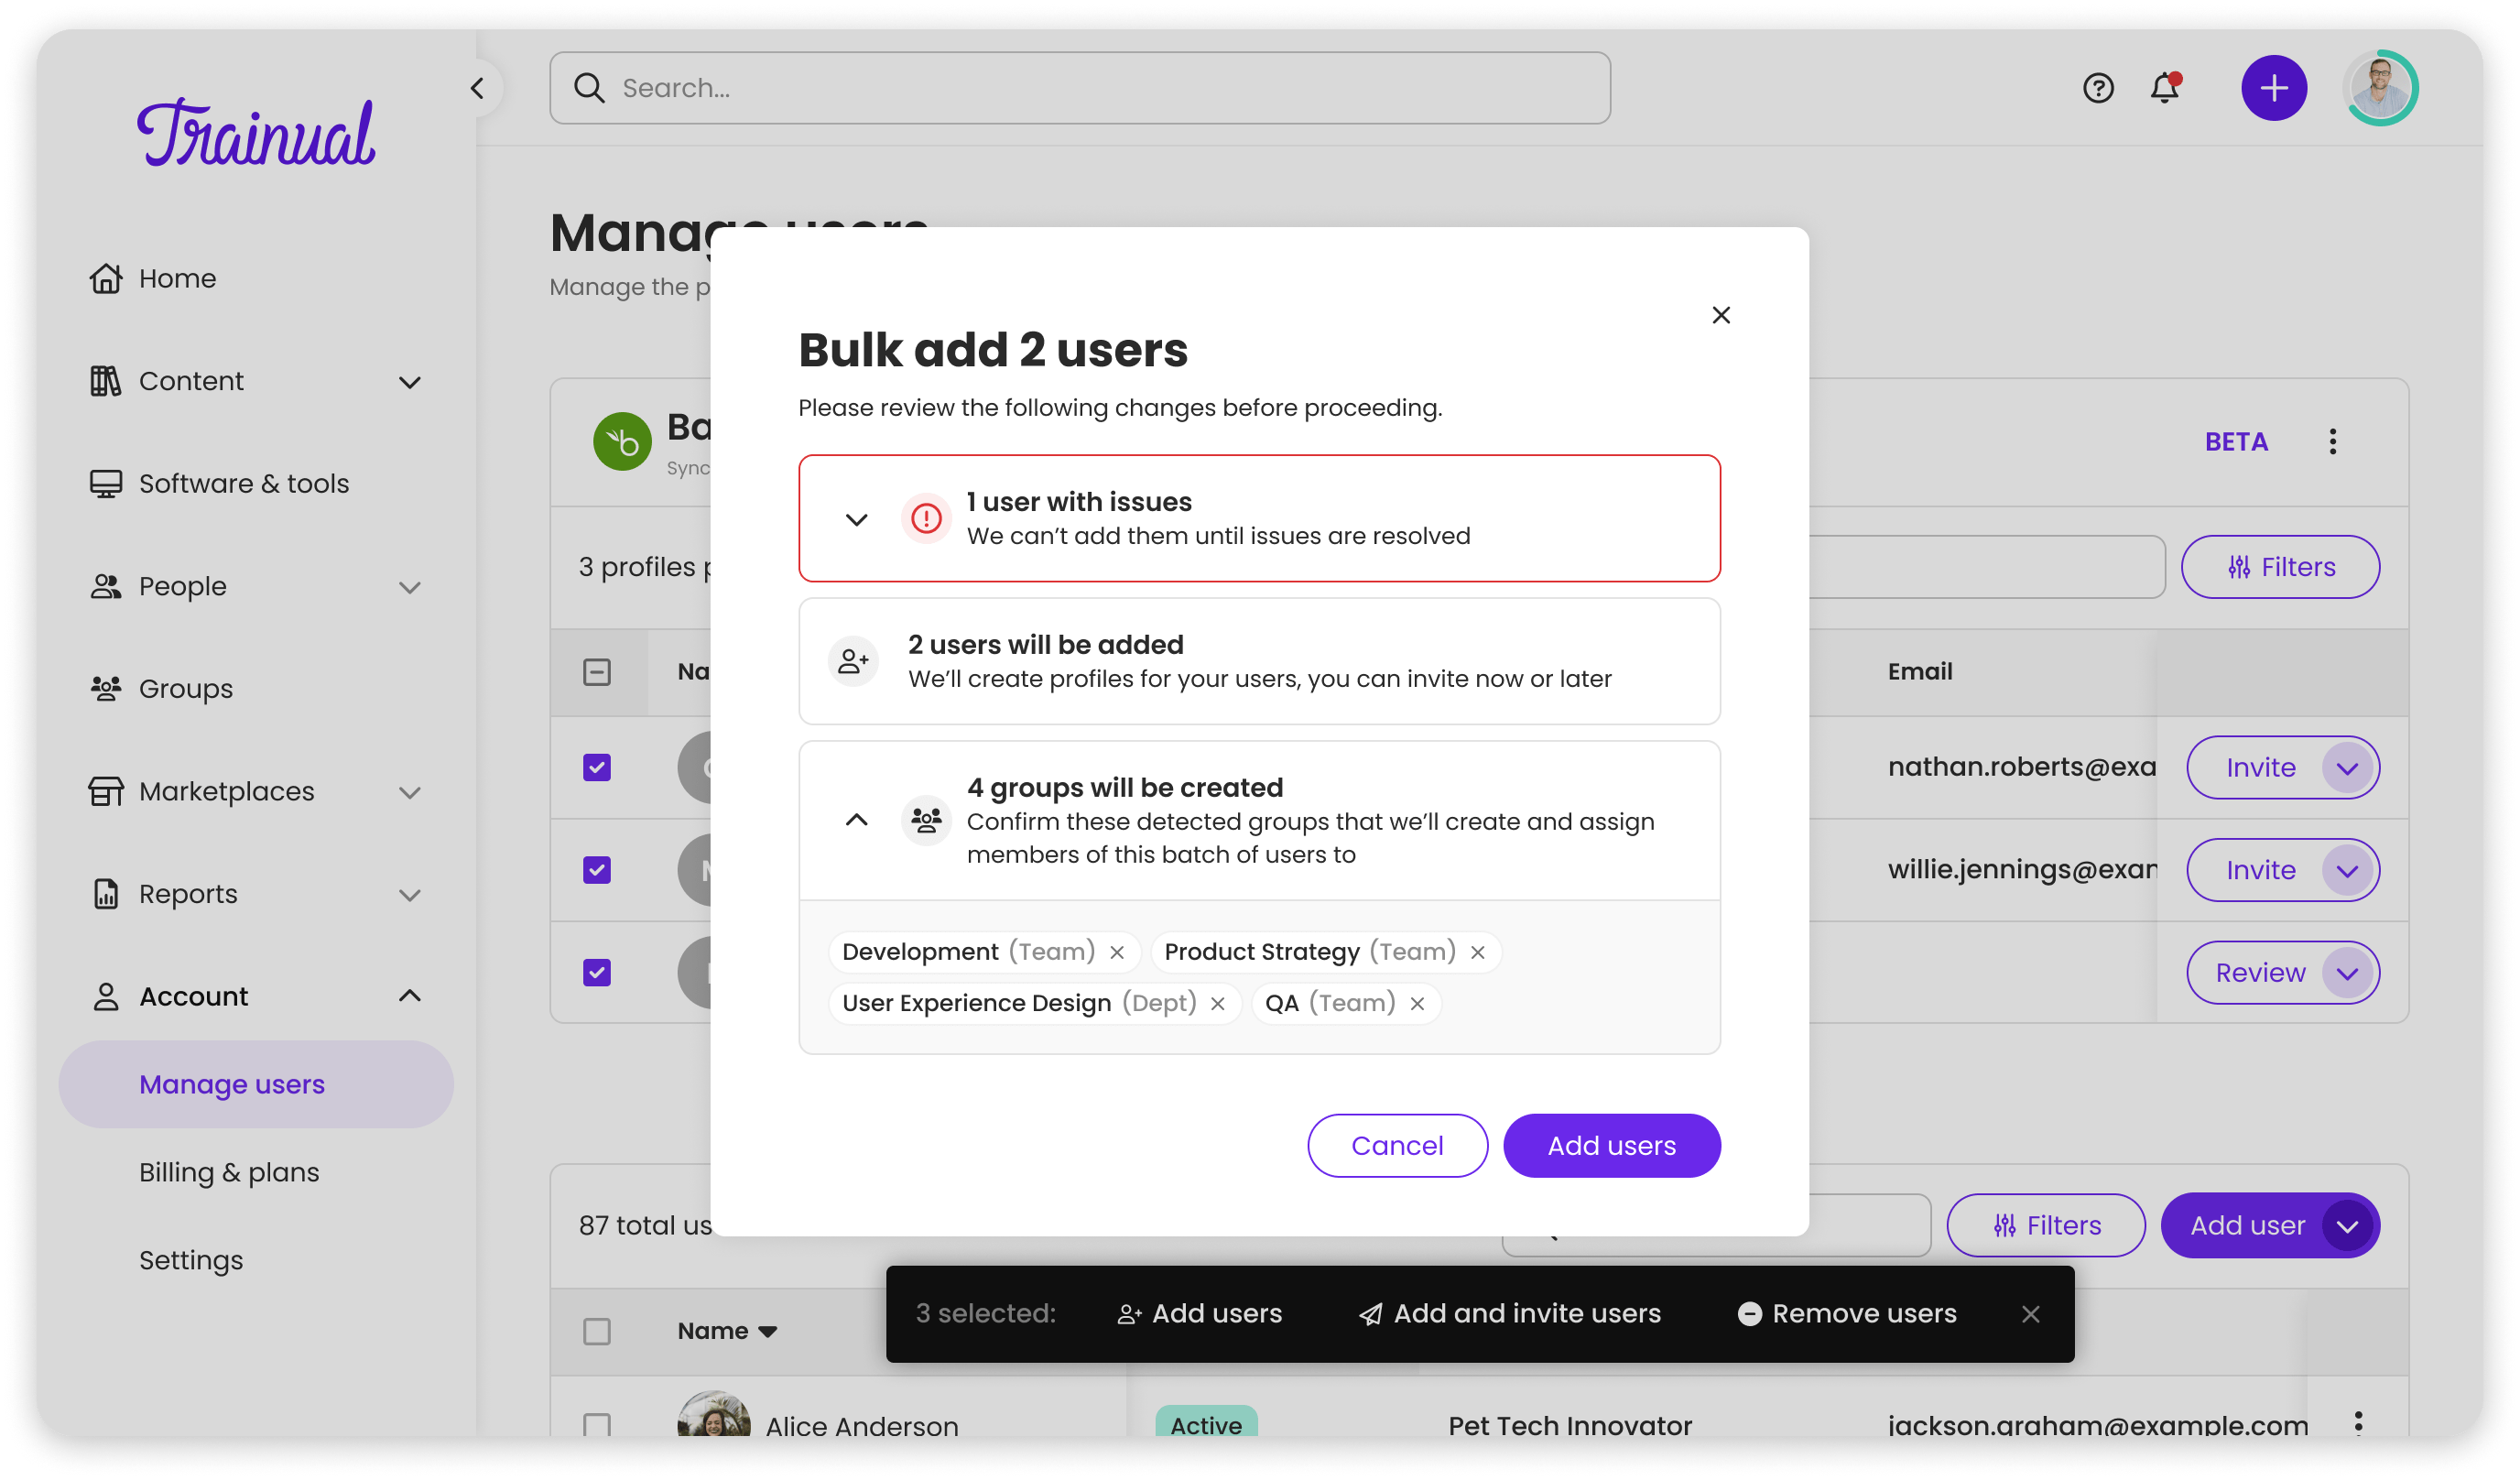The height and width of the screenshot is (1480, 2520).
Task: Click the groups icon in dialog
Action: [x=926, y=820]
